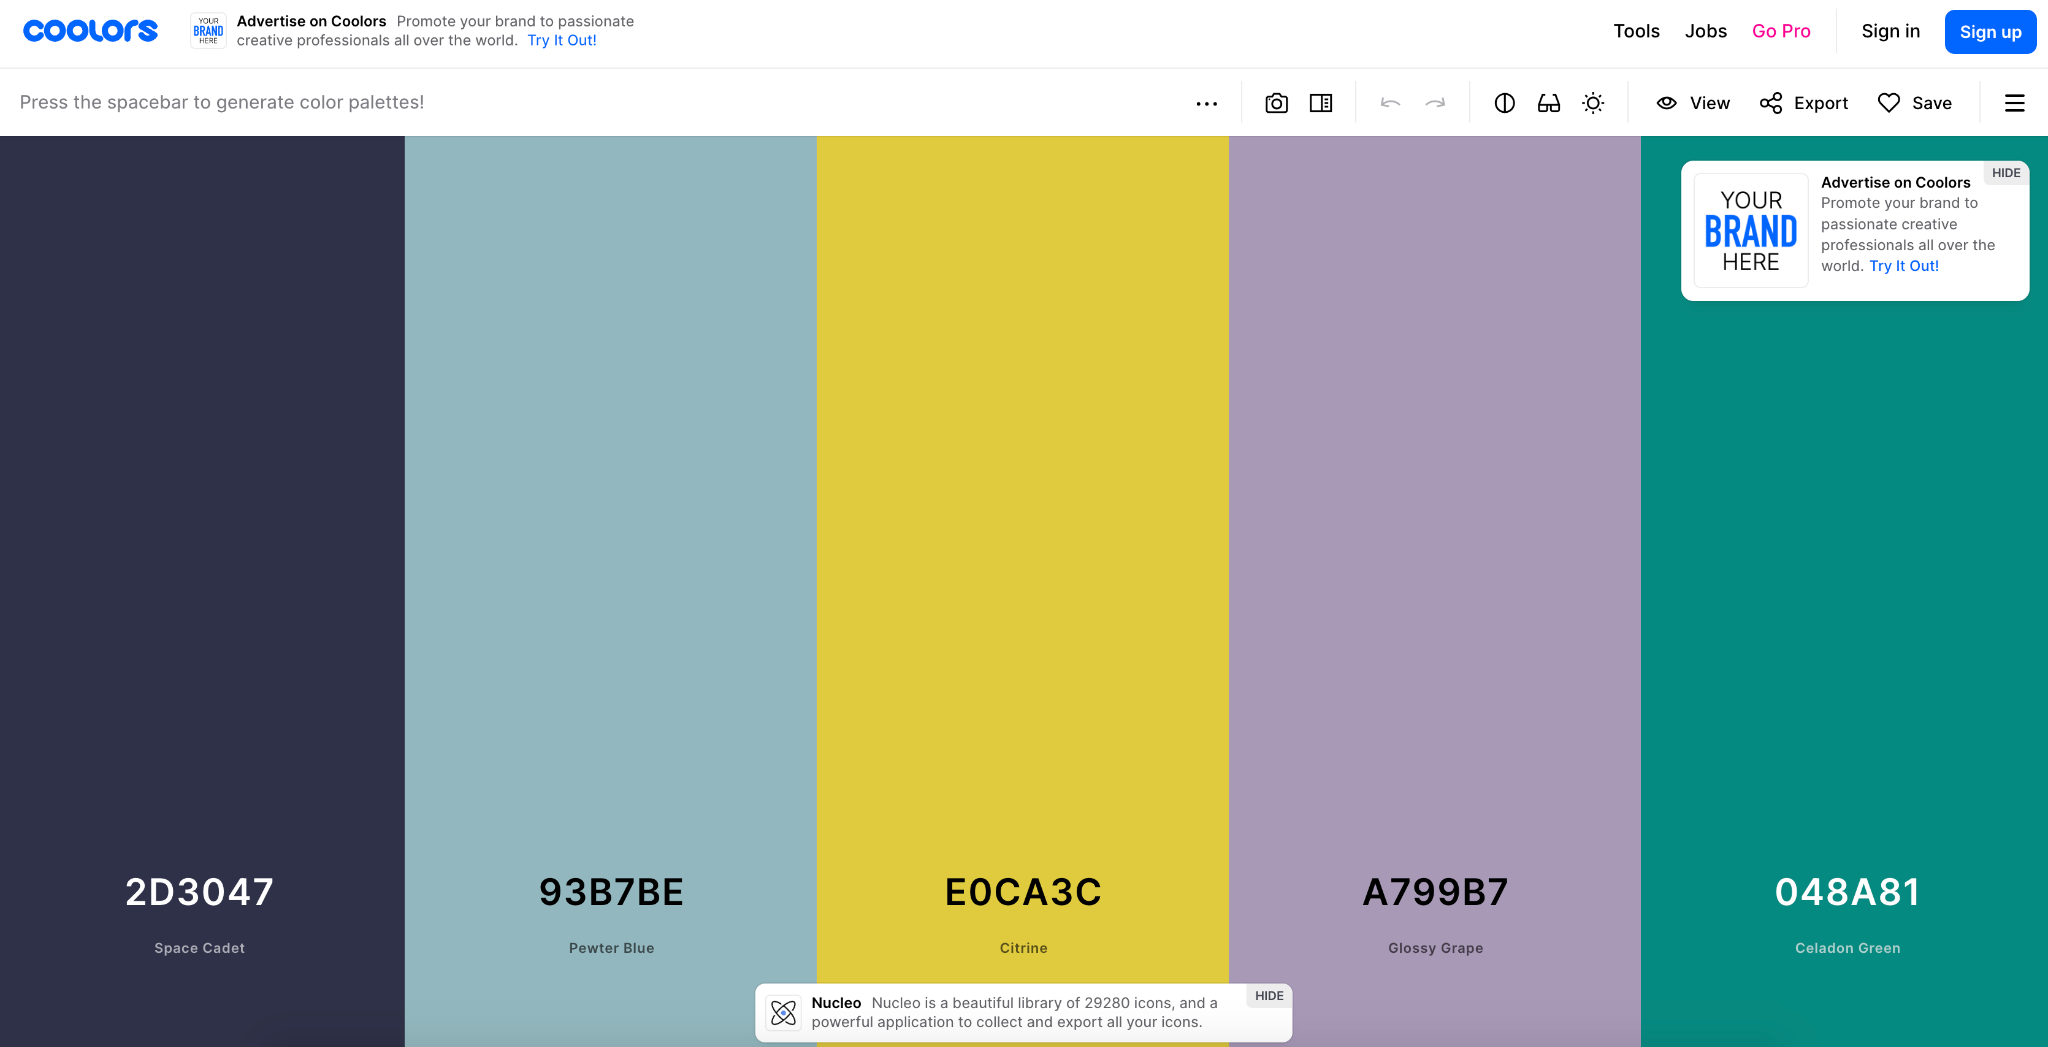The height and width of the screenshot is (1047, 2048).
Task: Select the Citrine E0CA3C color hex code
Action: tap(1023, 892)
